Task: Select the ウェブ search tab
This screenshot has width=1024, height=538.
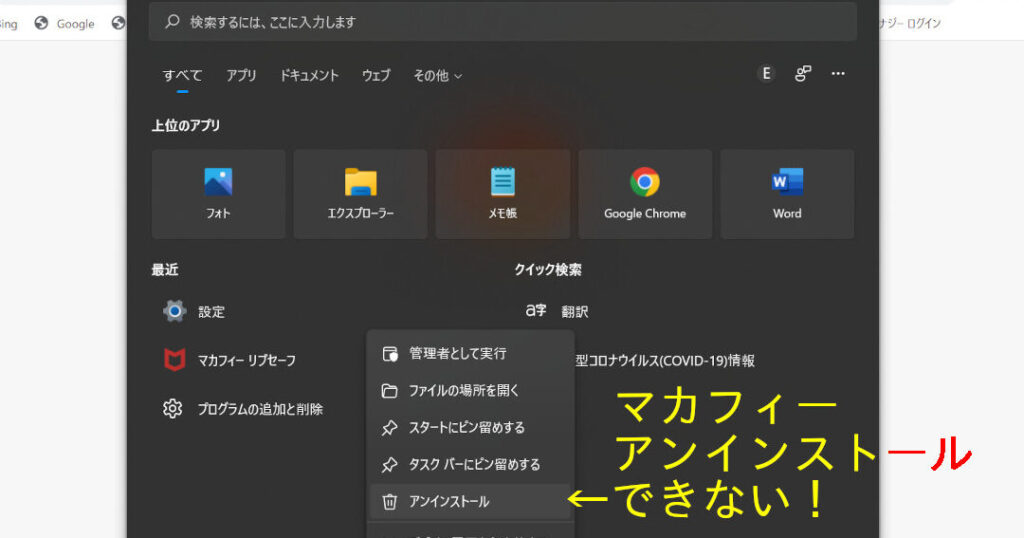Action: pos(376,76)
